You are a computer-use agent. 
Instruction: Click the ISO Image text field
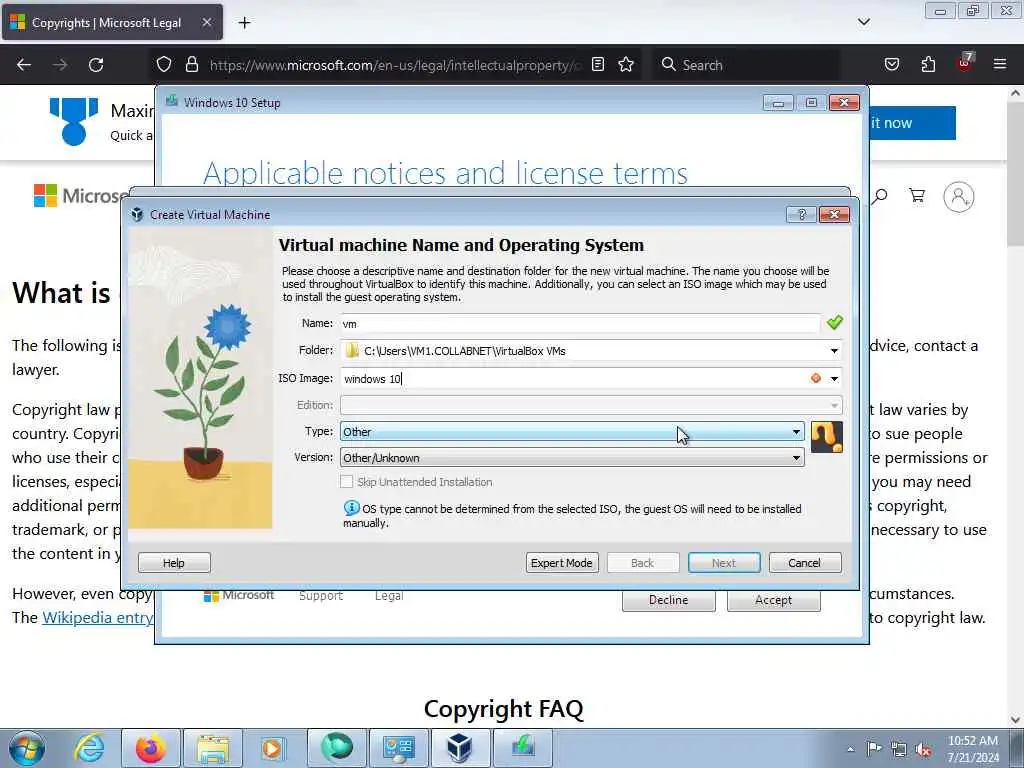tap(575, 379)
